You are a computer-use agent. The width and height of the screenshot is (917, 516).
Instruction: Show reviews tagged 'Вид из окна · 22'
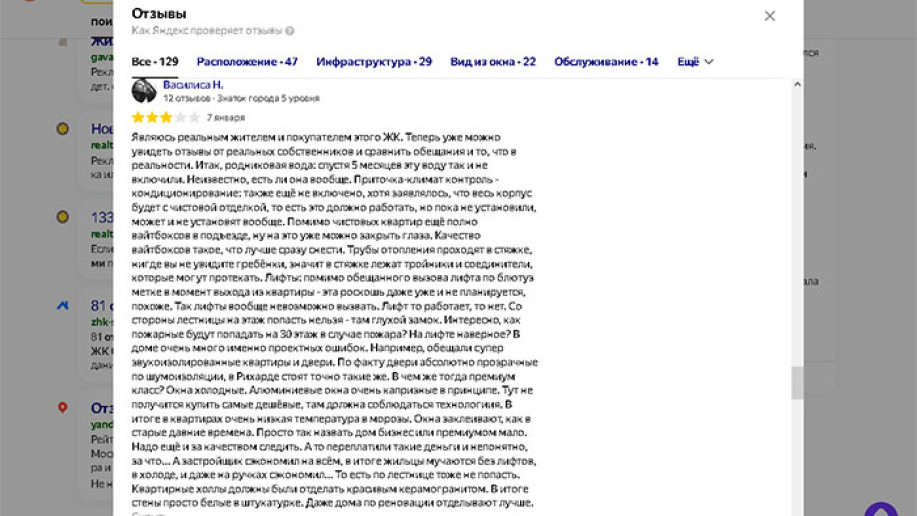tap(493, 62)
